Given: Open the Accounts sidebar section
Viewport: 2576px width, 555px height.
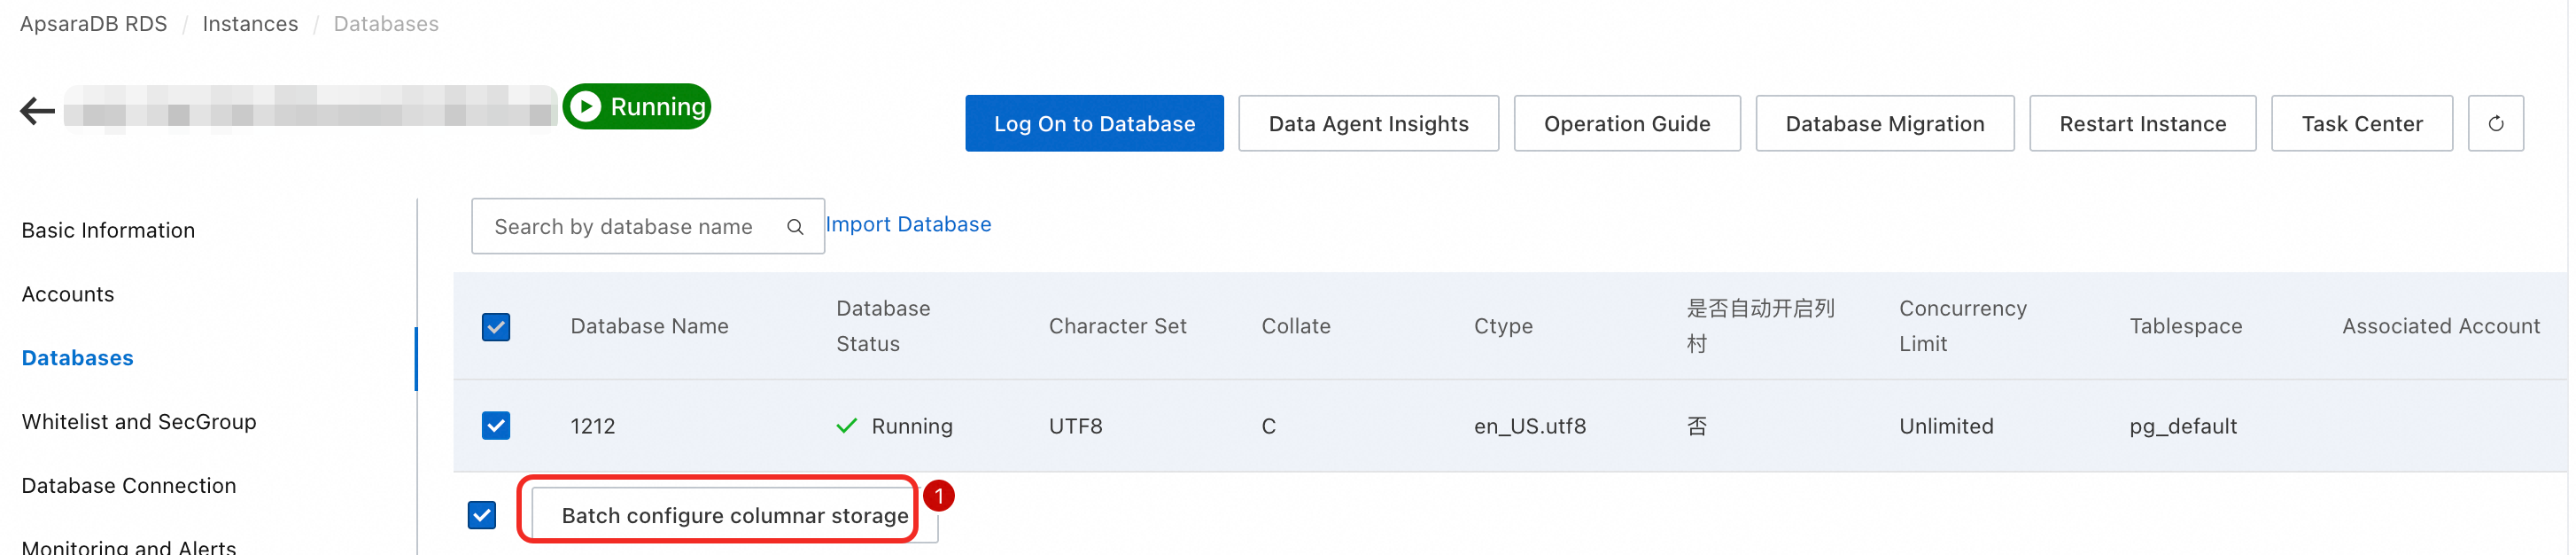Looking at the screenshot, I should (x=68, y=294).
